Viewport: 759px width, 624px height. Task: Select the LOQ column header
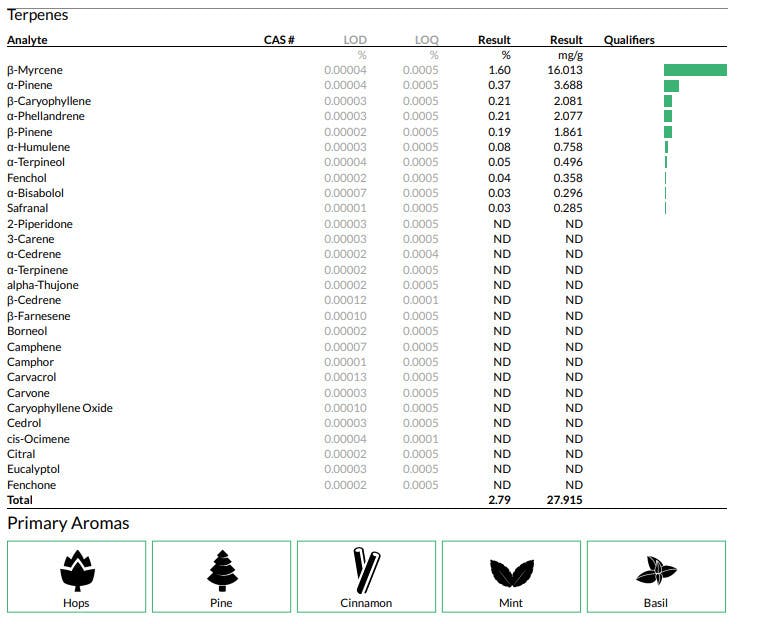pos(426,40)
